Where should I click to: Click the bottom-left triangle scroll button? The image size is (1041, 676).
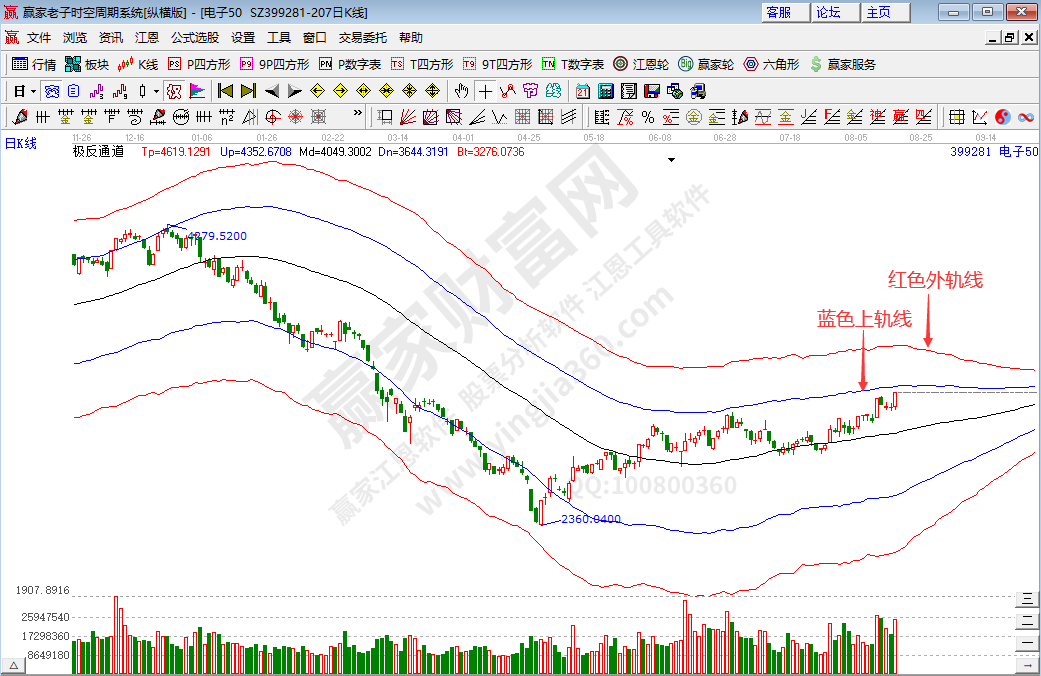point(13,664)
